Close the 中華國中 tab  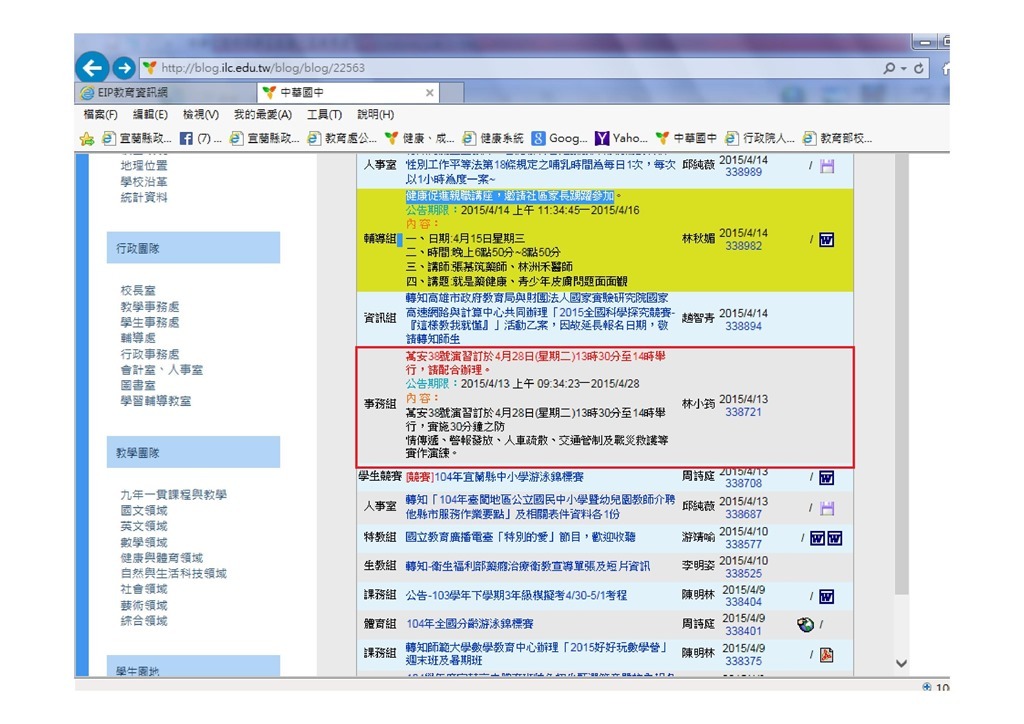(x=430, y=92)
